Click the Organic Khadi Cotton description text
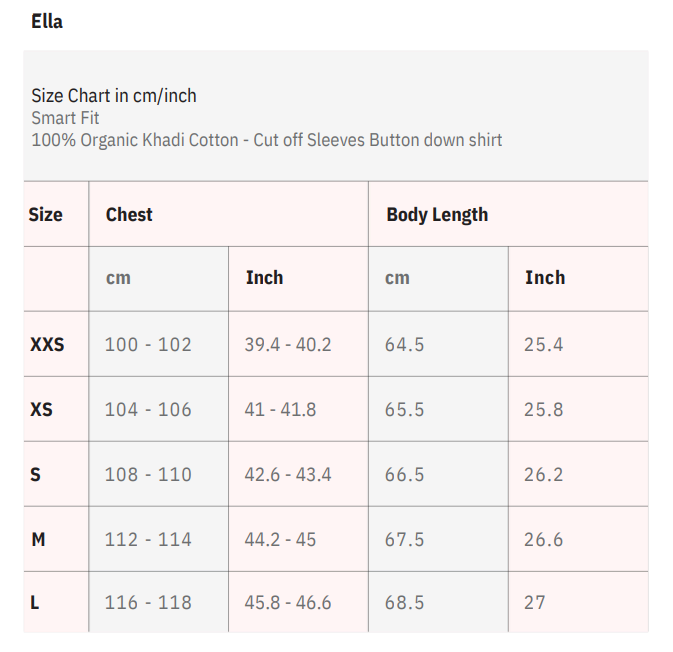This screenshot has width=673, height=652. (x=267, y=140)
